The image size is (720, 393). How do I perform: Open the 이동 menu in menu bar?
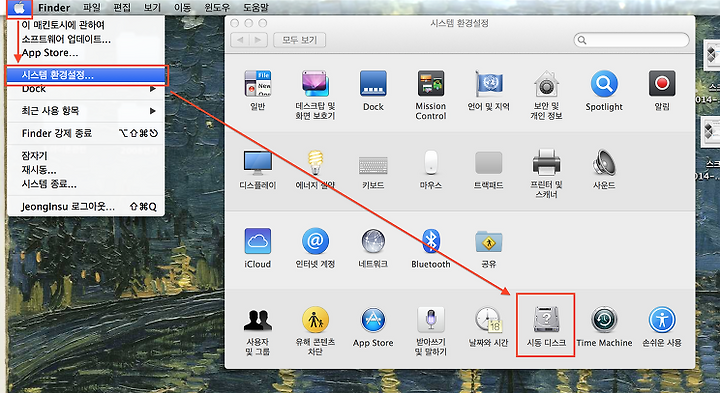(182, 7)
